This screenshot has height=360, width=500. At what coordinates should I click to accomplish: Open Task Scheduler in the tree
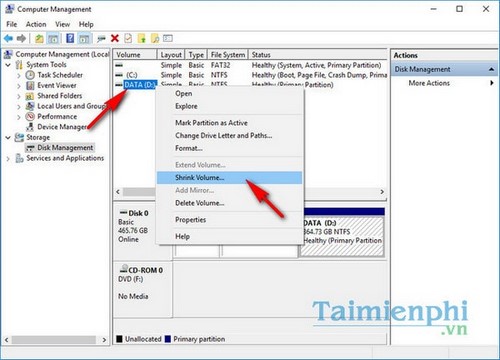click(60, 75)
